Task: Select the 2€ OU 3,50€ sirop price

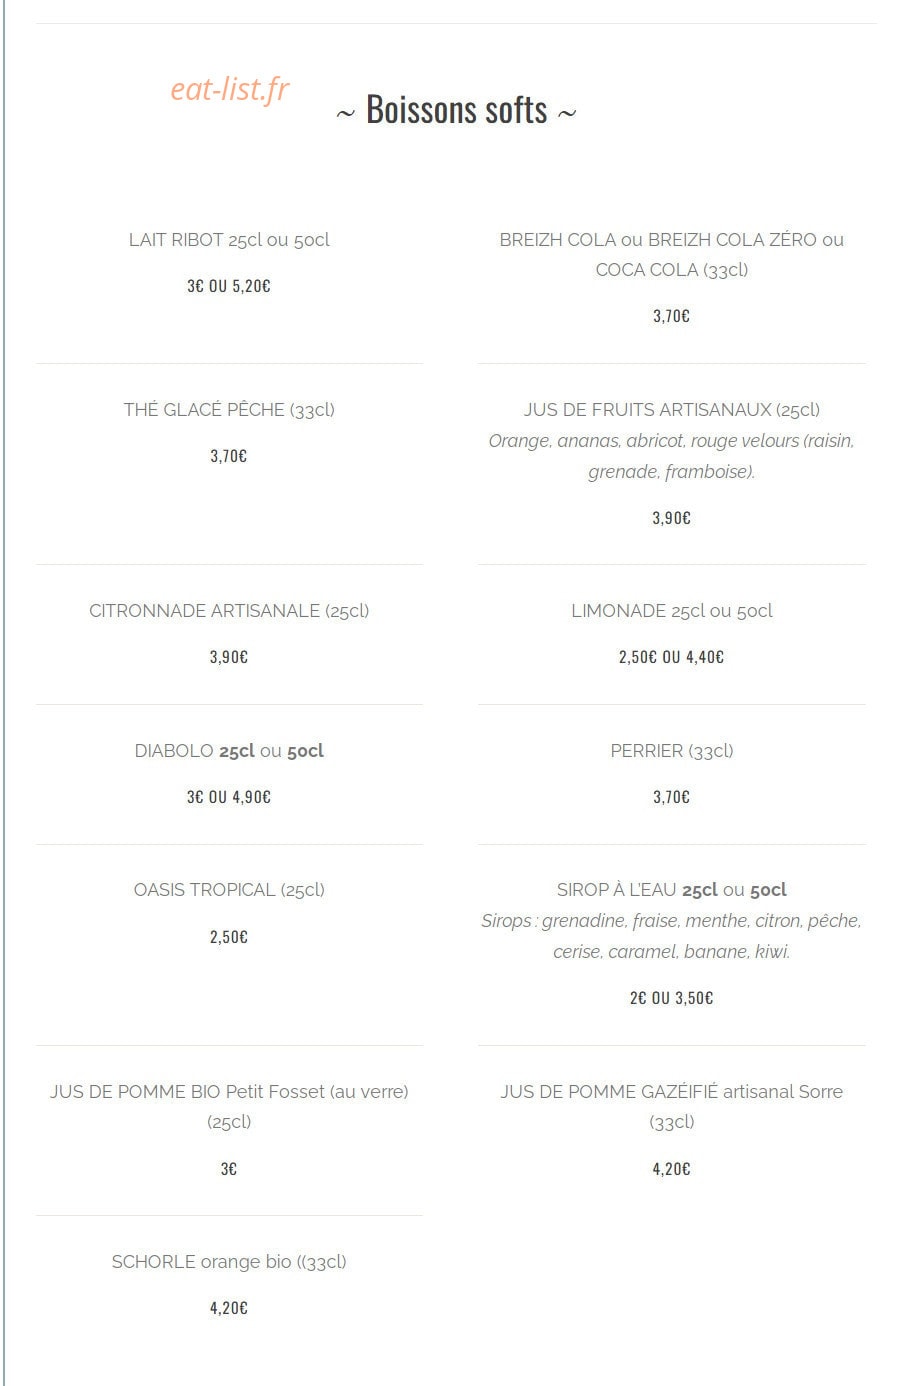Action: [x=671, y=998]
